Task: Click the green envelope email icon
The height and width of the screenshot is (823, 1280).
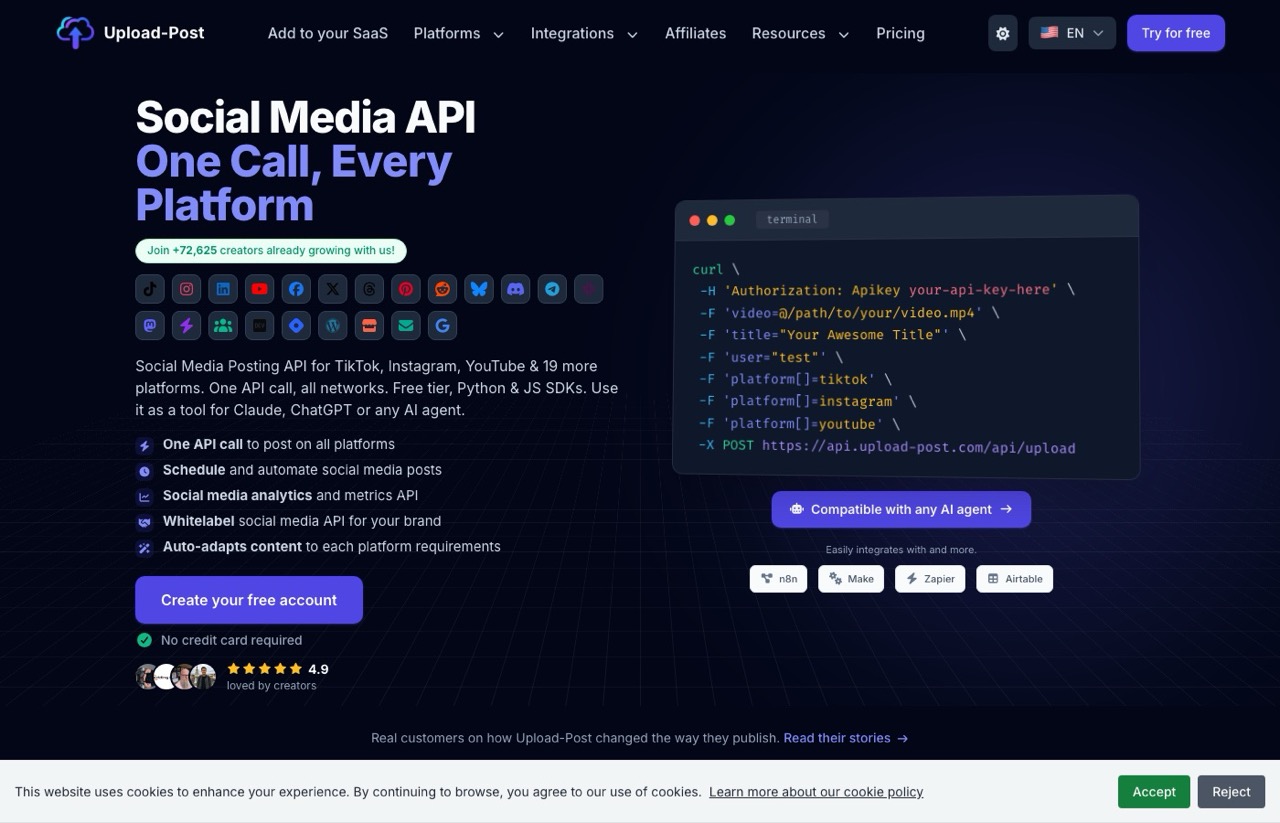Action: [406, 325]
